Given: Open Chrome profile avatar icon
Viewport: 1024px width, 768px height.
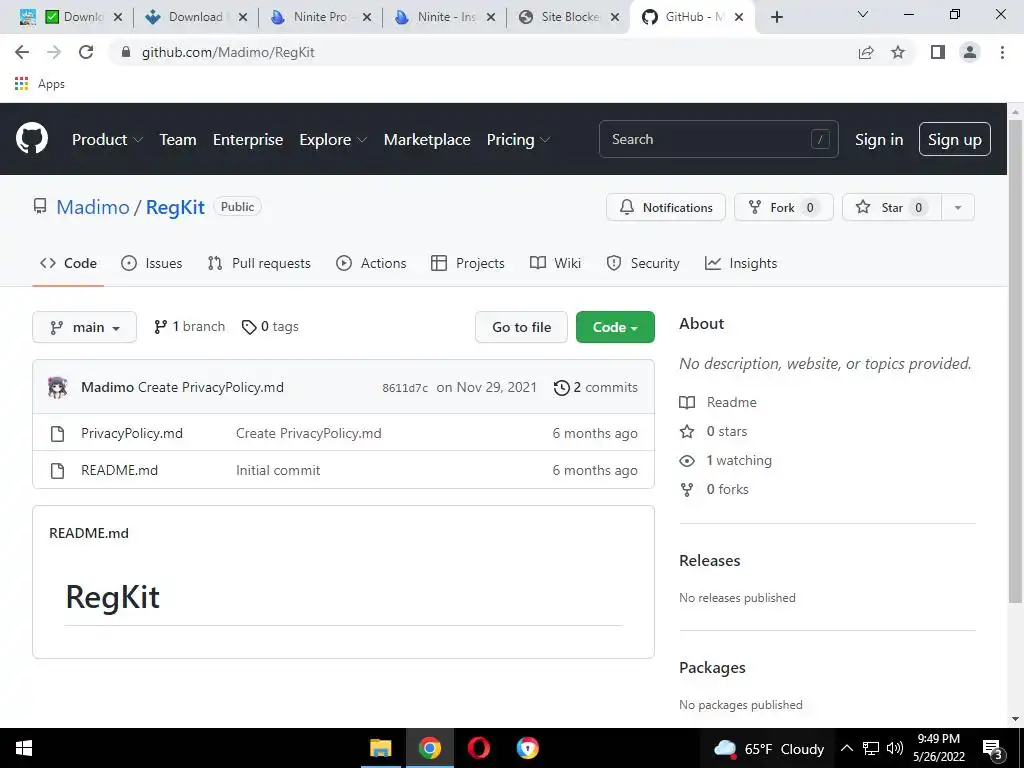Looking at the screenshot, I should point(970,52).
